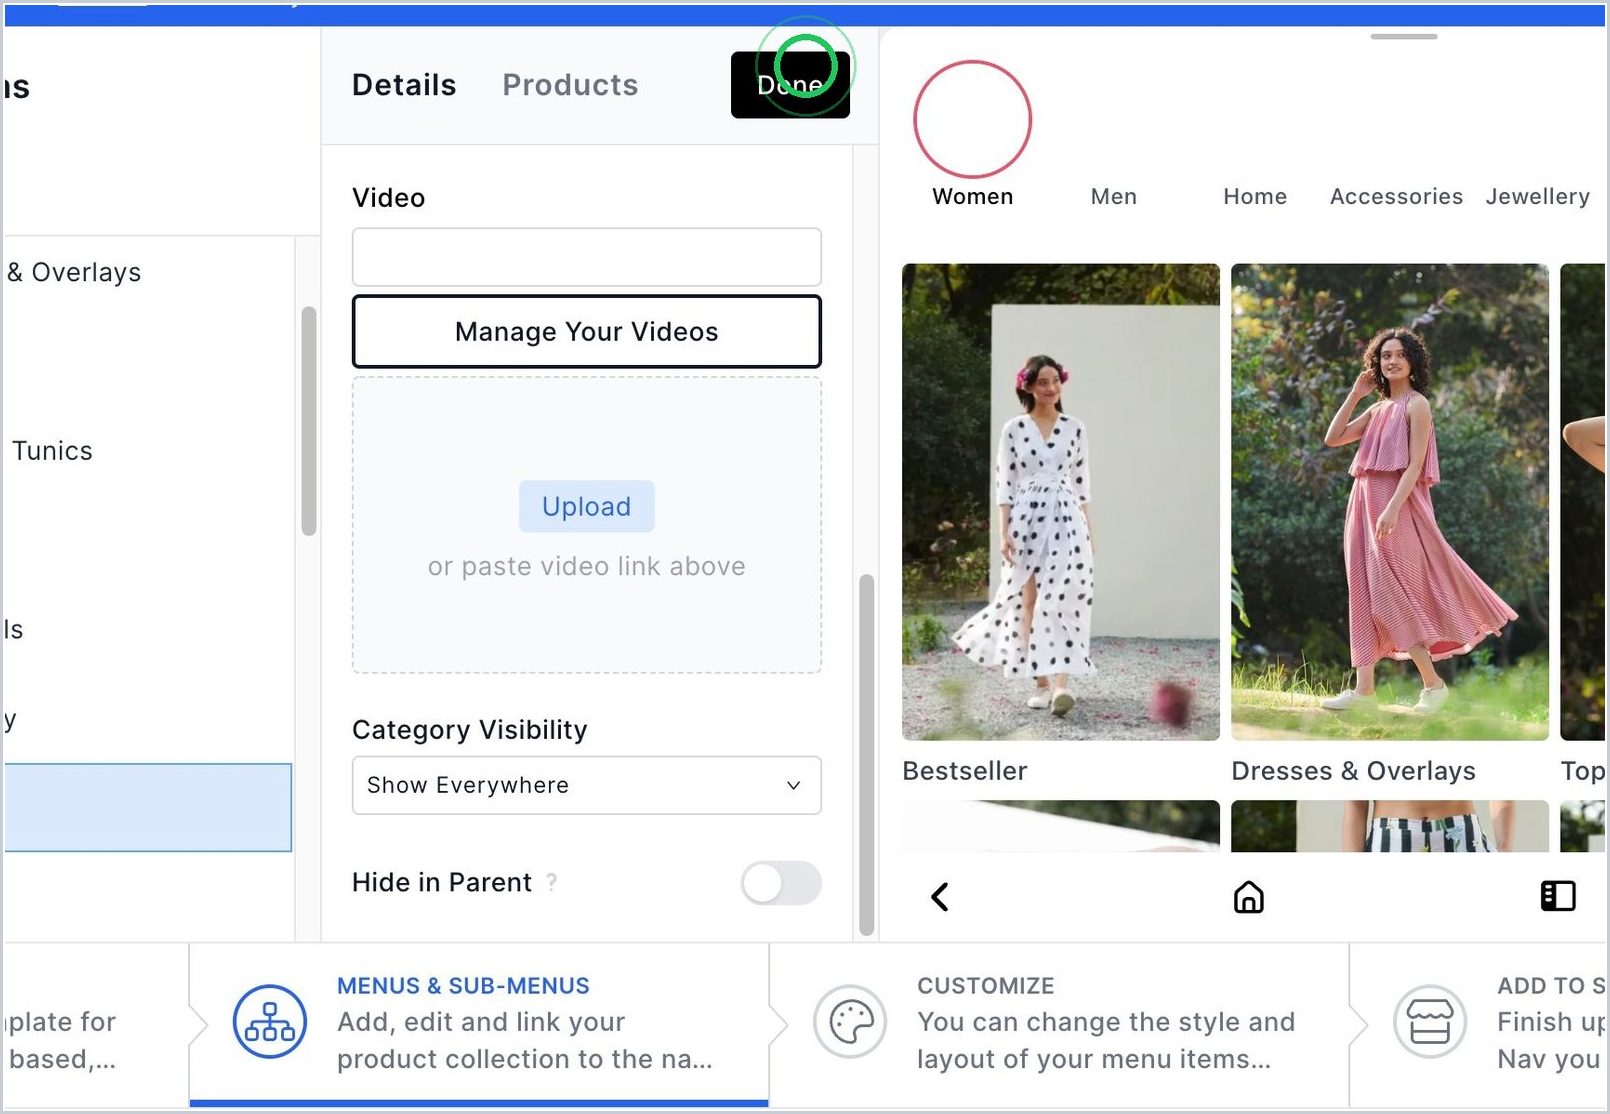Click the Customize palette icon
Viewport: 1610px width, 1114px height.
(850, 1021)
